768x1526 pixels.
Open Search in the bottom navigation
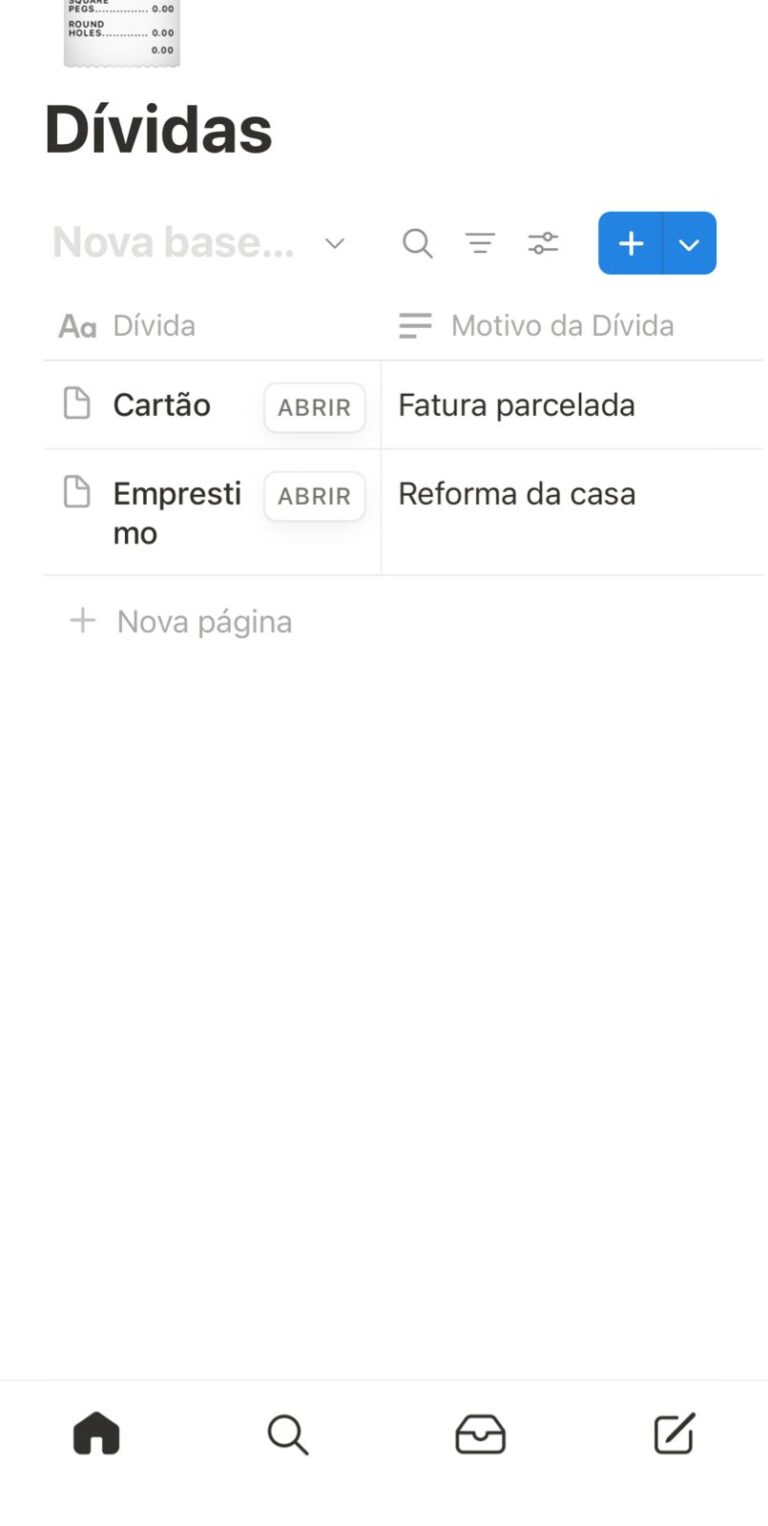coord(288,1434)
